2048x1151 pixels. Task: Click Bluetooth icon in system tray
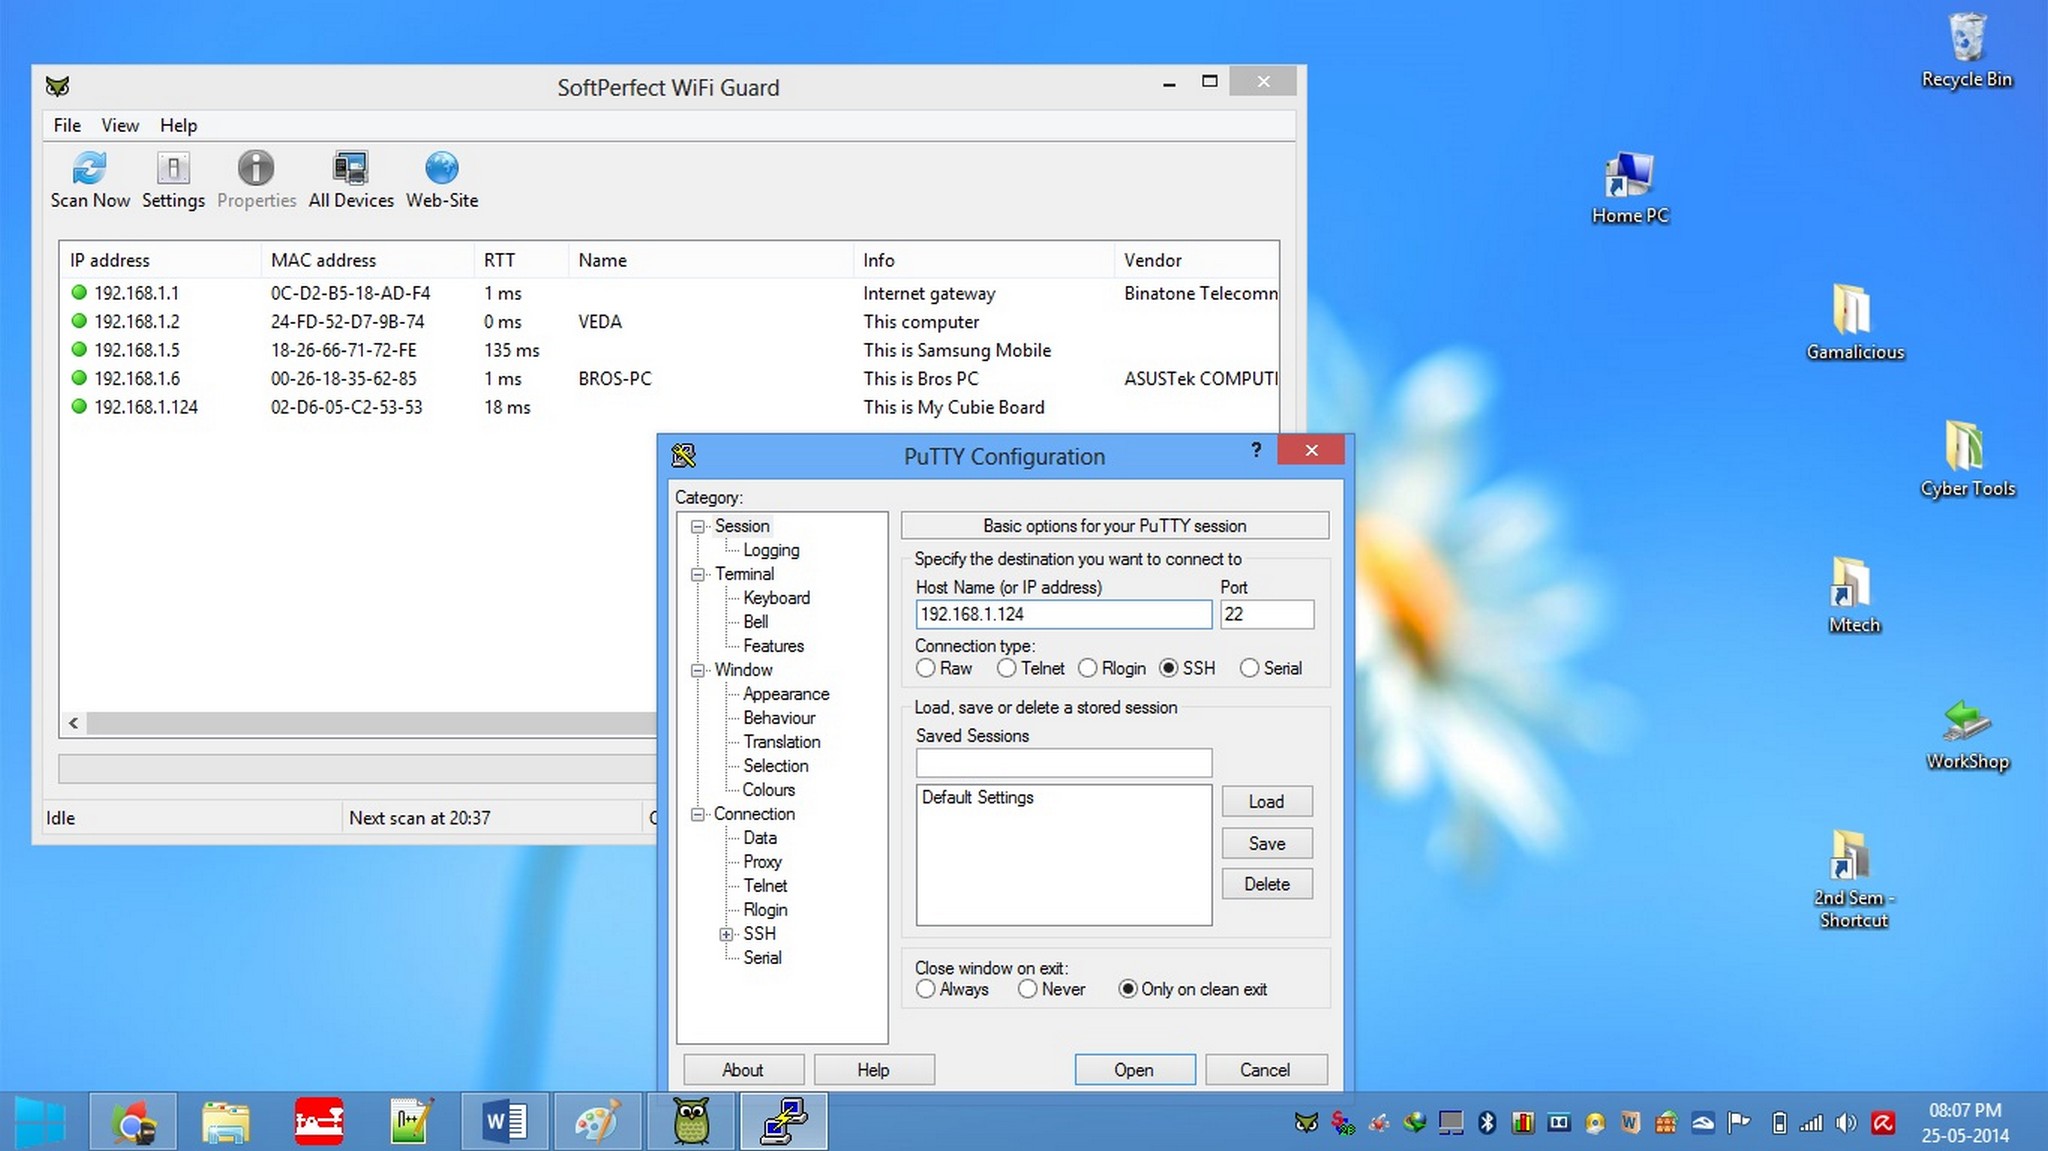[1487, 1123]
